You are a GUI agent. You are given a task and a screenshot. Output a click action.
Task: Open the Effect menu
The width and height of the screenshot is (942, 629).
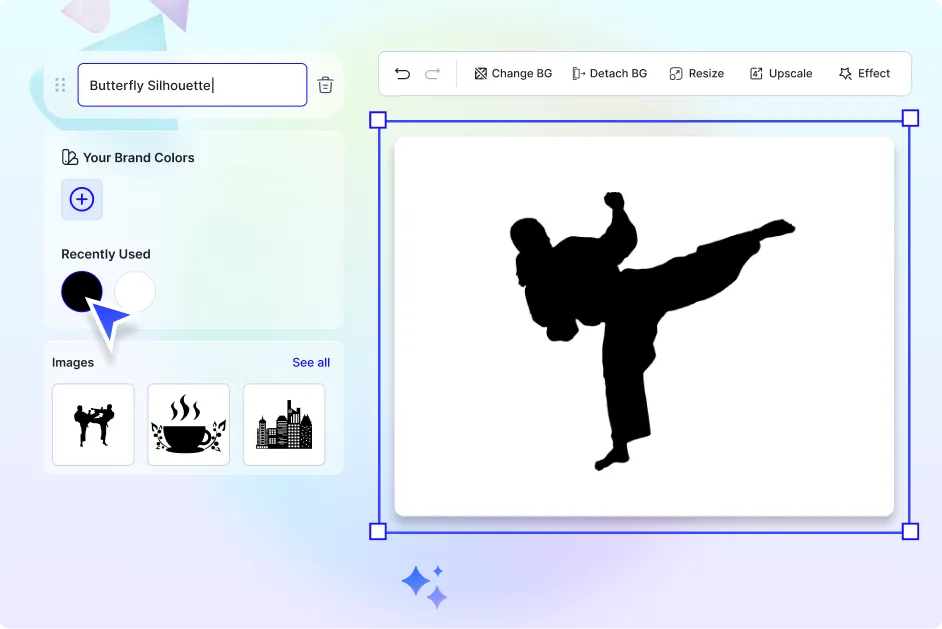coord(864,74)
